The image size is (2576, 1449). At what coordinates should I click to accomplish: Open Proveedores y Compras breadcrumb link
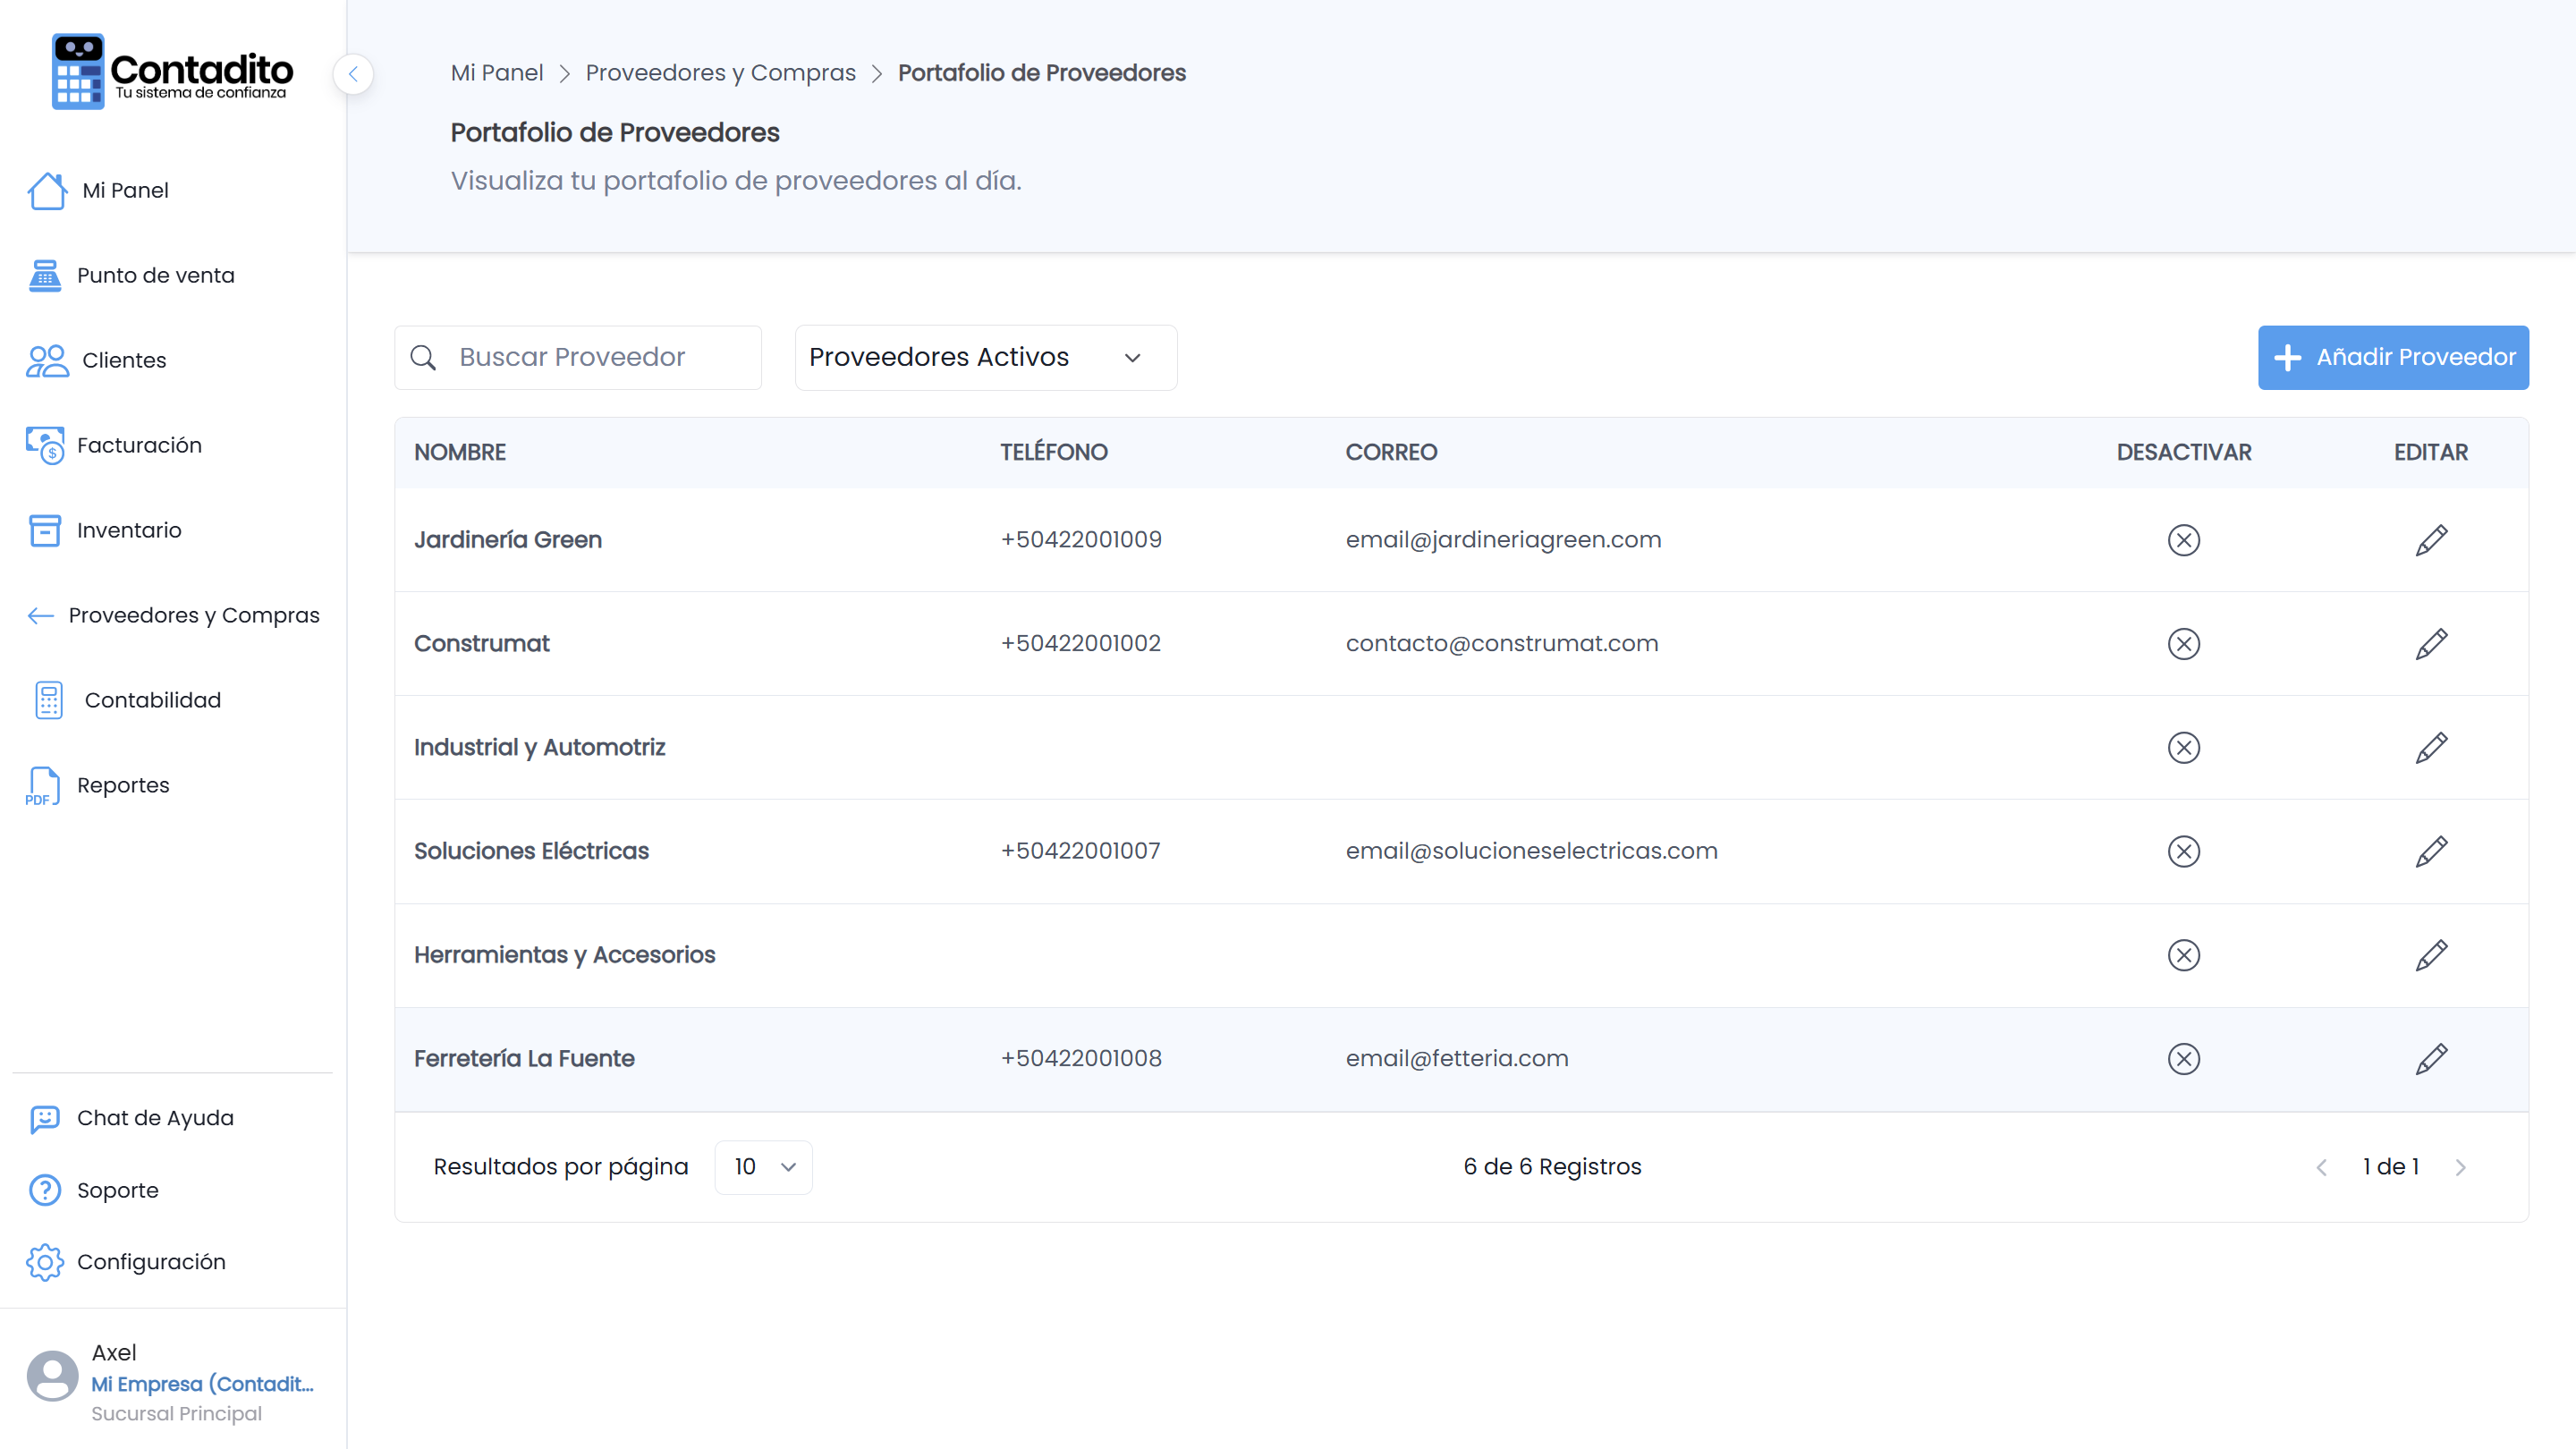[x=720, y=73]
